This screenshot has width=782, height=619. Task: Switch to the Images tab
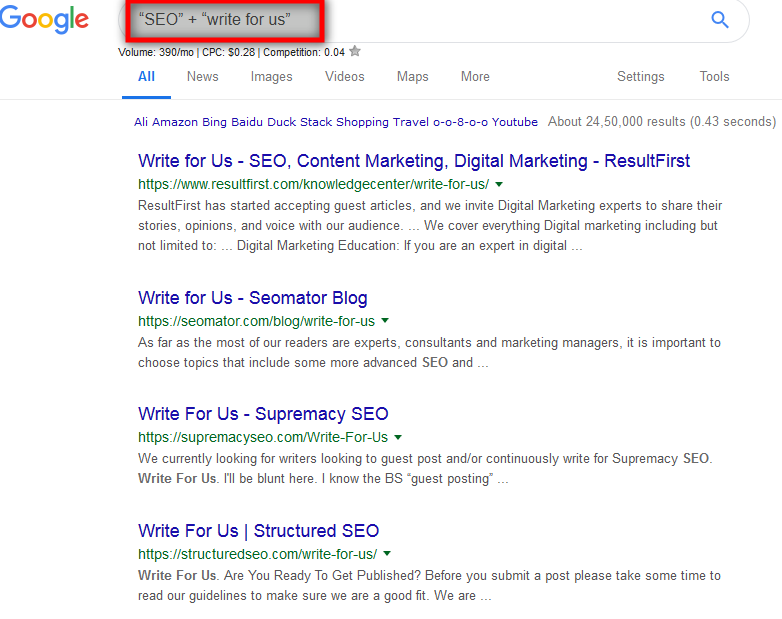tap(271, 76)
